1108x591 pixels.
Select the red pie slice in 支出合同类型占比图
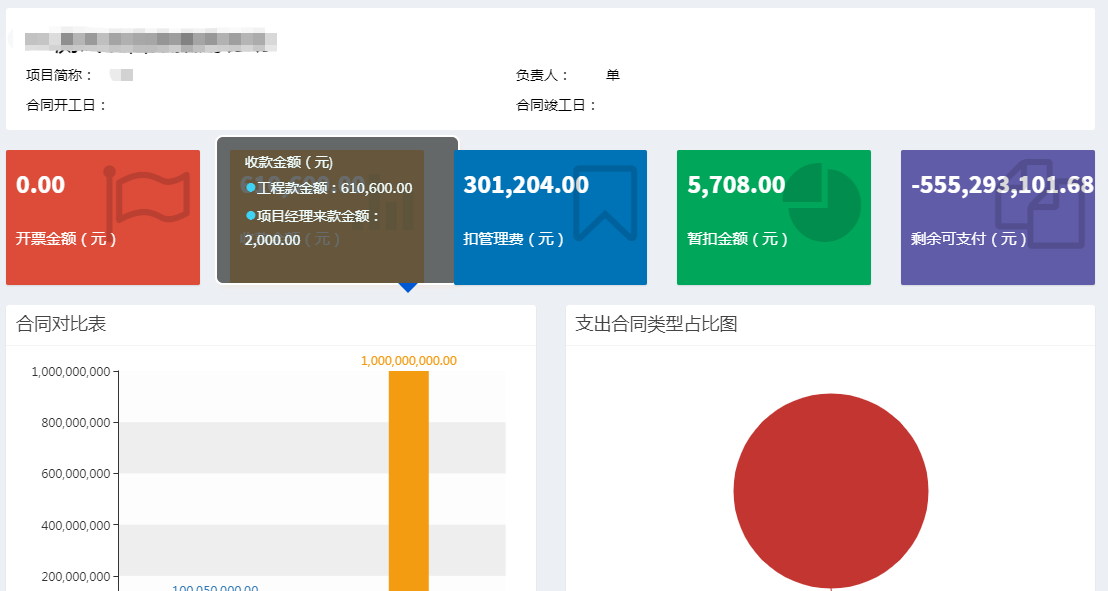[x=831, y=491]
